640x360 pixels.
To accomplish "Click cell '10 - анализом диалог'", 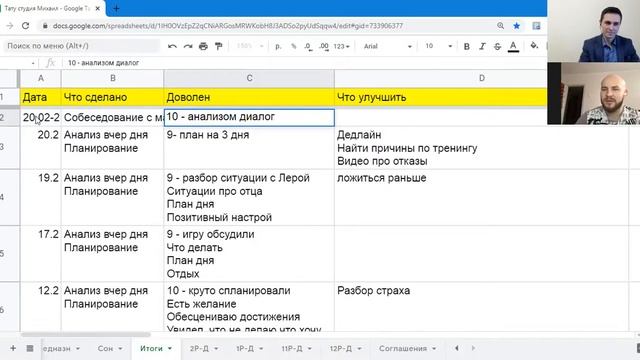I will click(249, 117).
